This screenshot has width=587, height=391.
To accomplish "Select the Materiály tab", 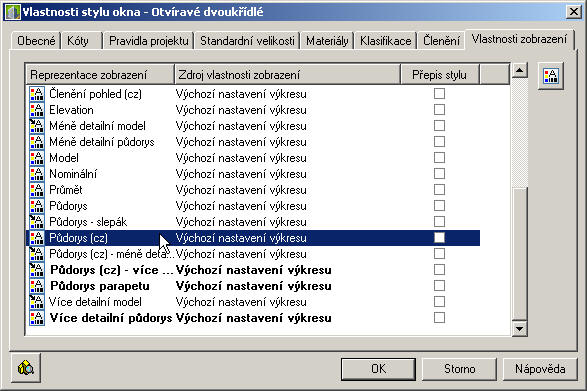I will click(327, 40).
